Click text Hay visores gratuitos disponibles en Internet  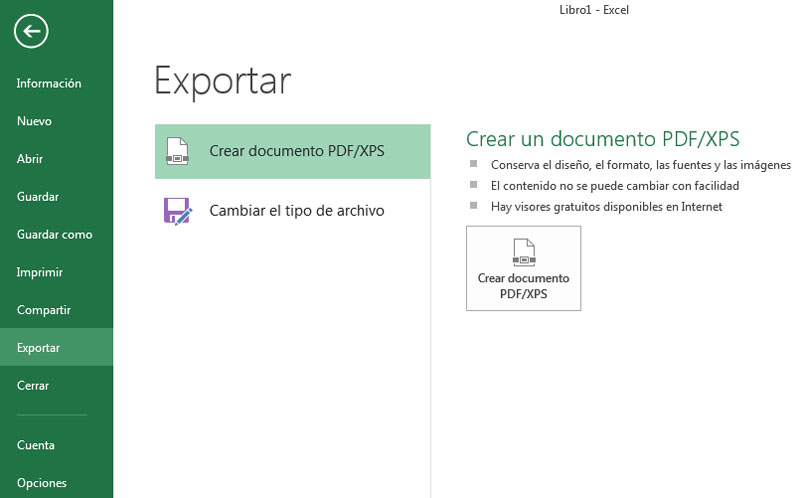click(x=607, y=207)
